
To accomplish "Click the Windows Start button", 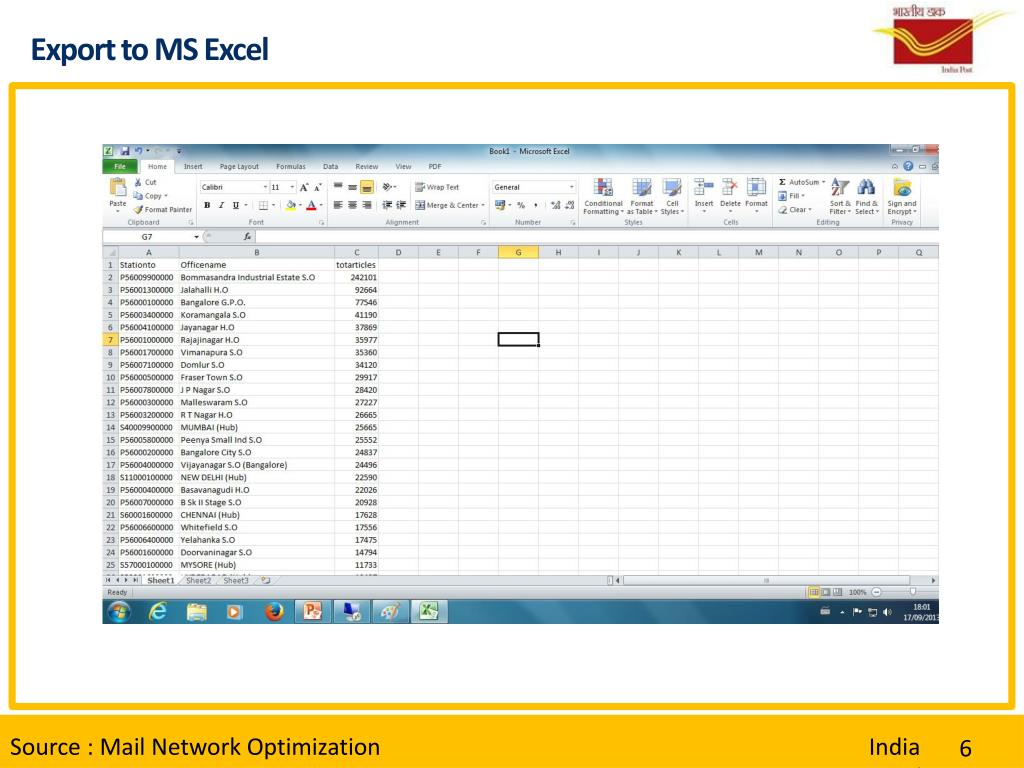I will (x=120, y=612).
